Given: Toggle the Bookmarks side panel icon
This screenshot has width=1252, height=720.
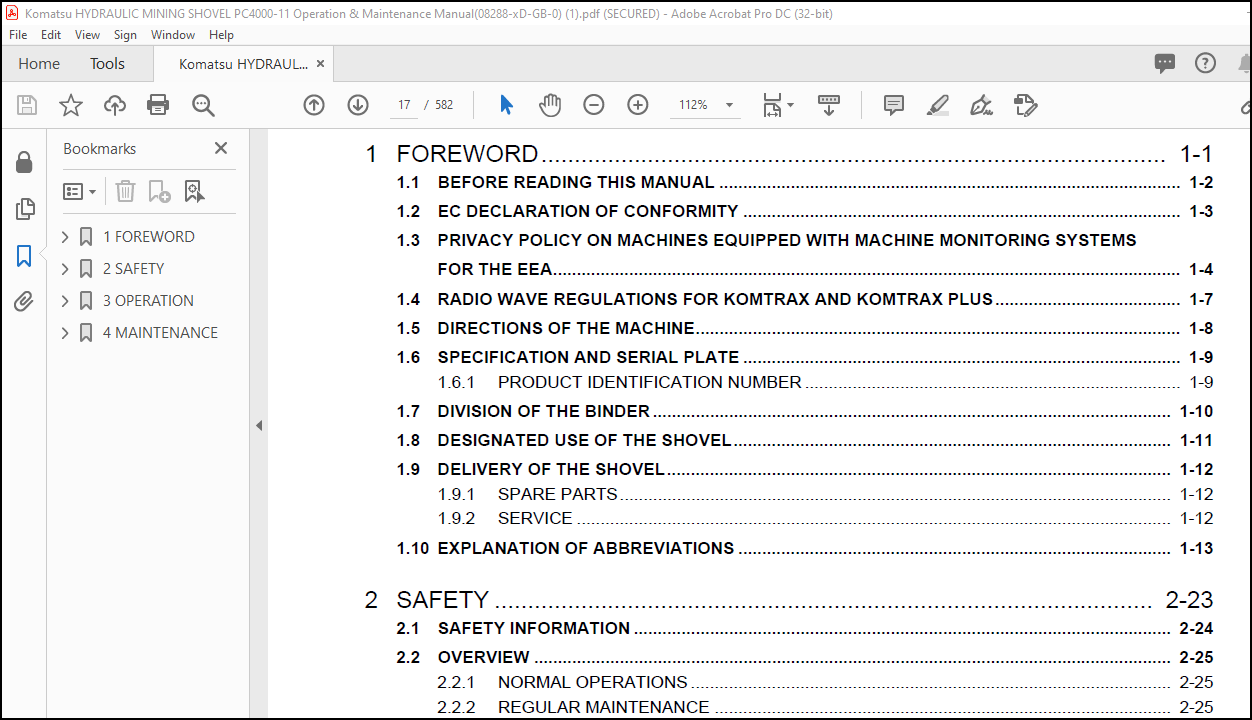Looking at the screenshot, I should click(25, 256).
